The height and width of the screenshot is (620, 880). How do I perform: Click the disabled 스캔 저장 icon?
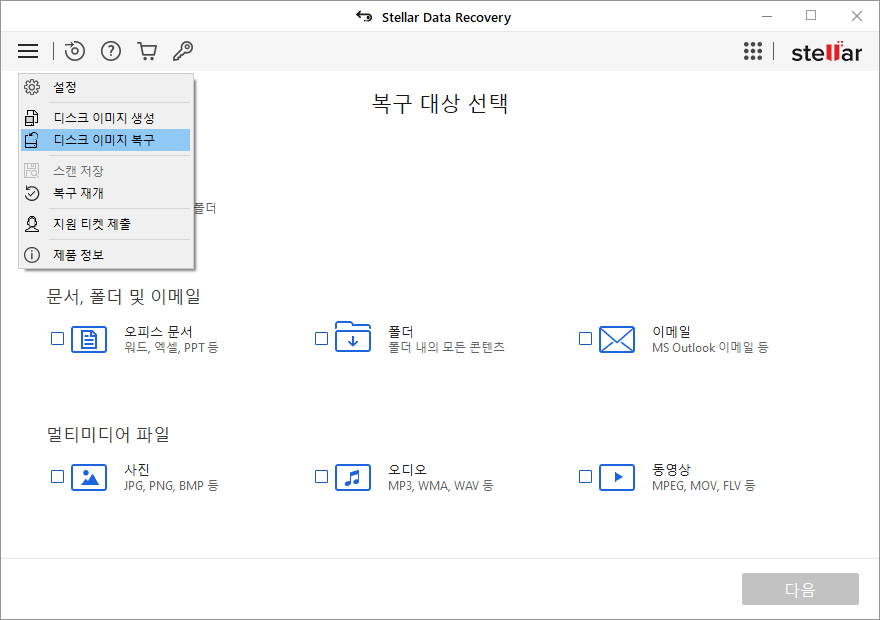click(32, 171)
